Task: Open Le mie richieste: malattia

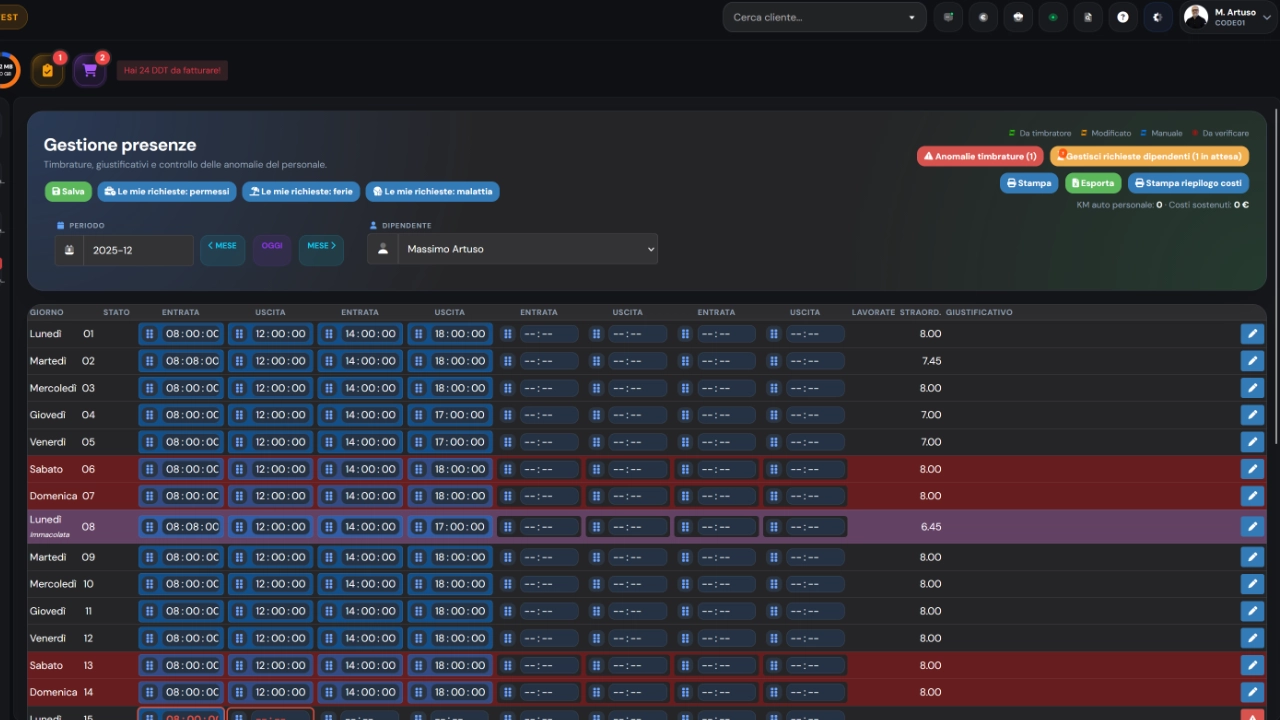Action: click(x=432, y=191)
